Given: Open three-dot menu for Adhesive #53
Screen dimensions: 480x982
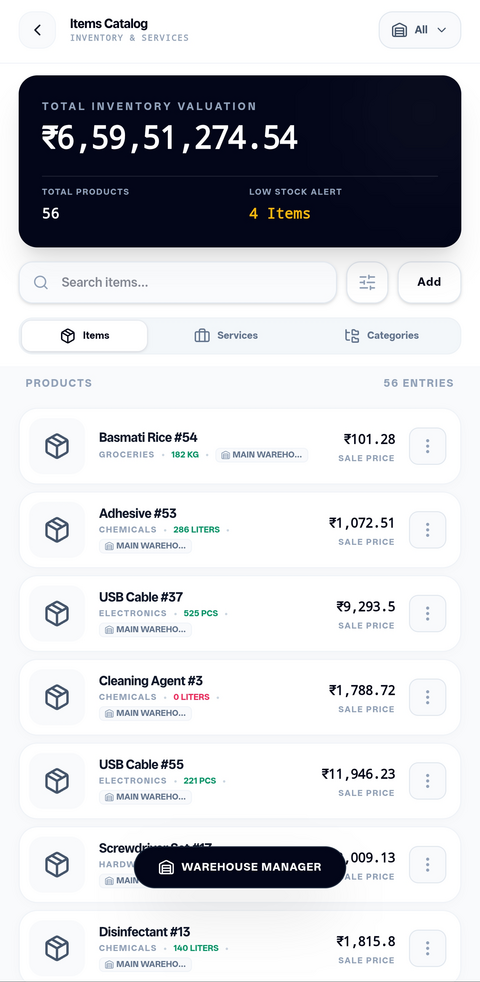Looking at the screenshot, I should point(427,530).
